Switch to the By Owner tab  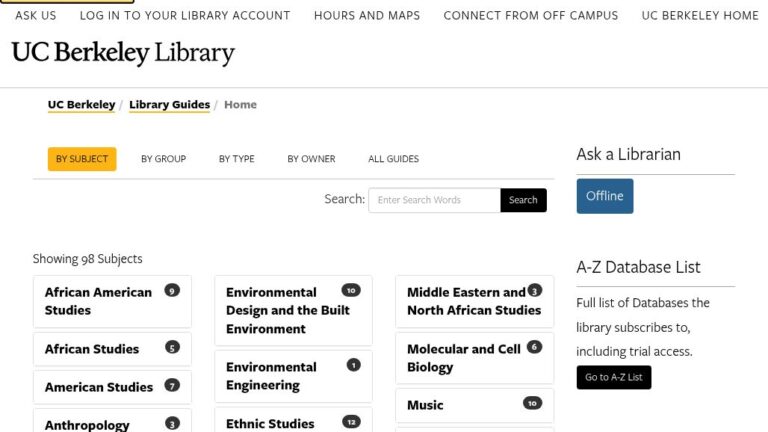[312, 159]
